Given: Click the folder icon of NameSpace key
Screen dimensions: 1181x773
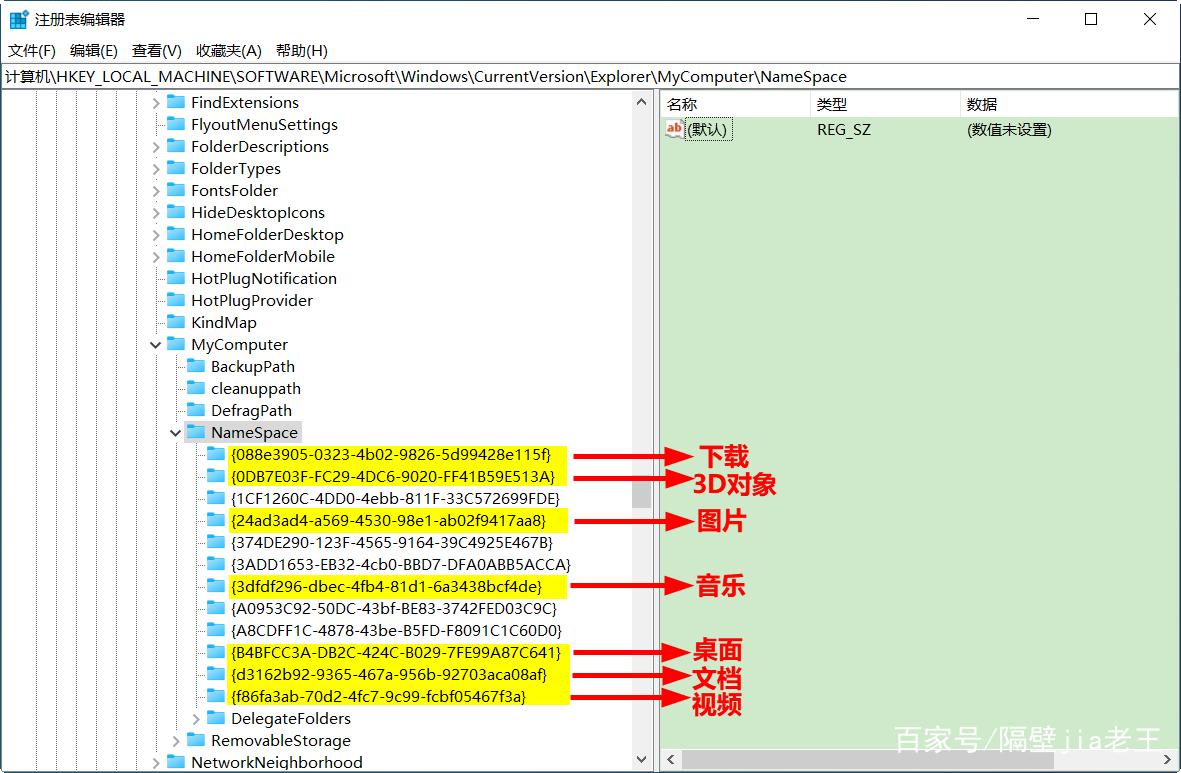Looking at the screenshot, I should pyautogui.click(x=196, y=432).
